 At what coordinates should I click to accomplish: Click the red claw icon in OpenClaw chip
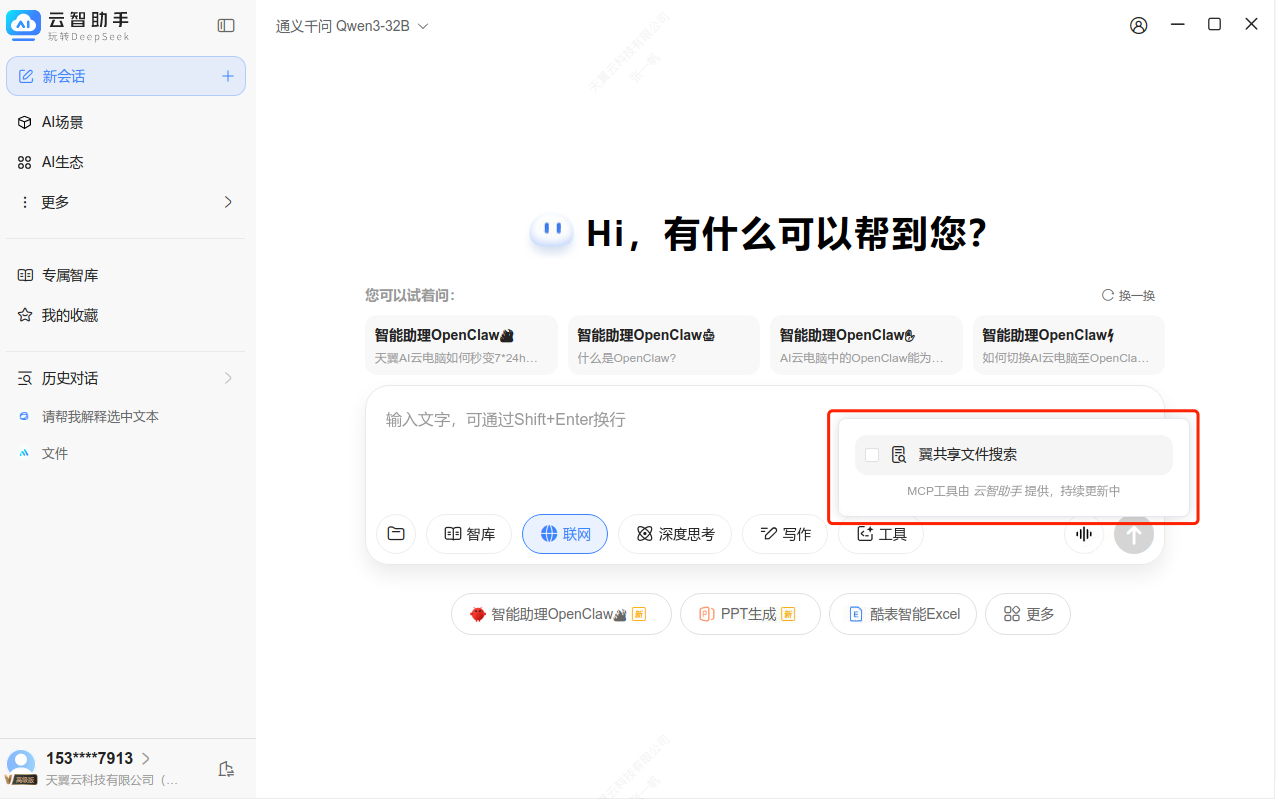[478, 614]
